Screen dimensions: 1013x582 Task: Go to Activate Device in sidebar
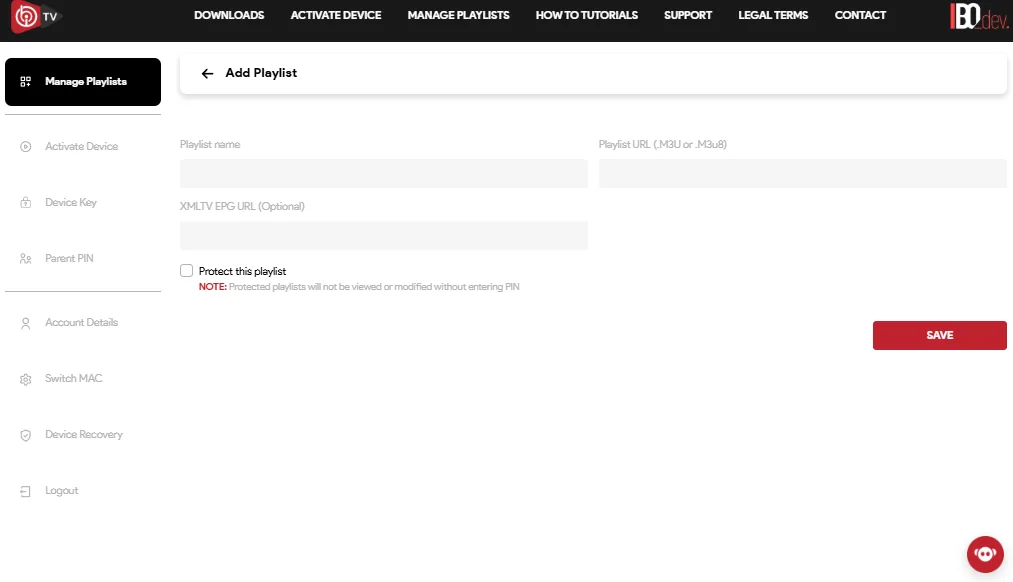pos(83,147)
